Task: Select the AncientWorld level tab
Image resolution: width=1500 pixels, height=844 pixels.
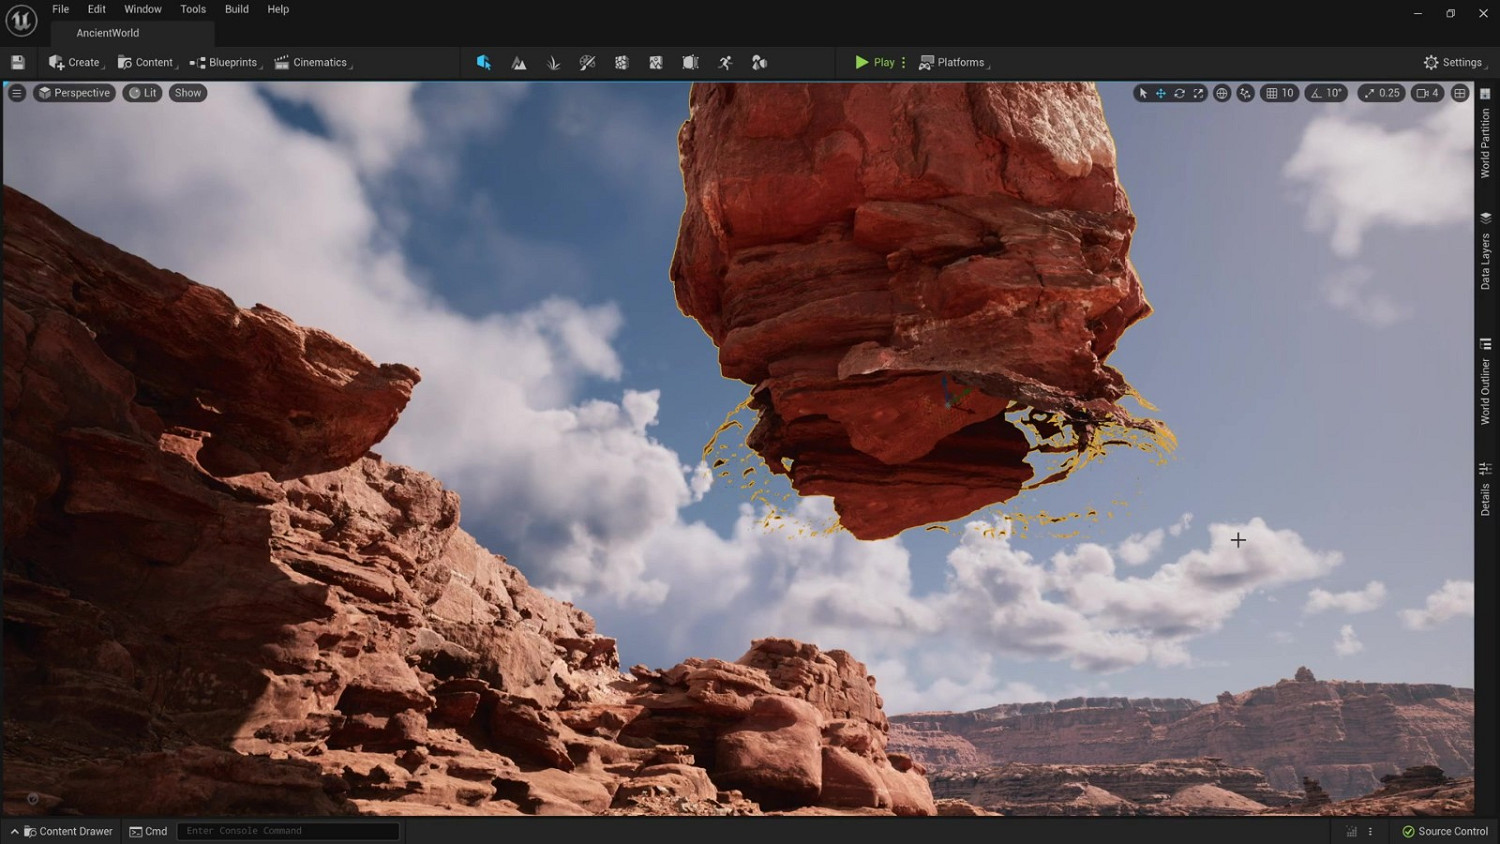Action: (108, 33)
